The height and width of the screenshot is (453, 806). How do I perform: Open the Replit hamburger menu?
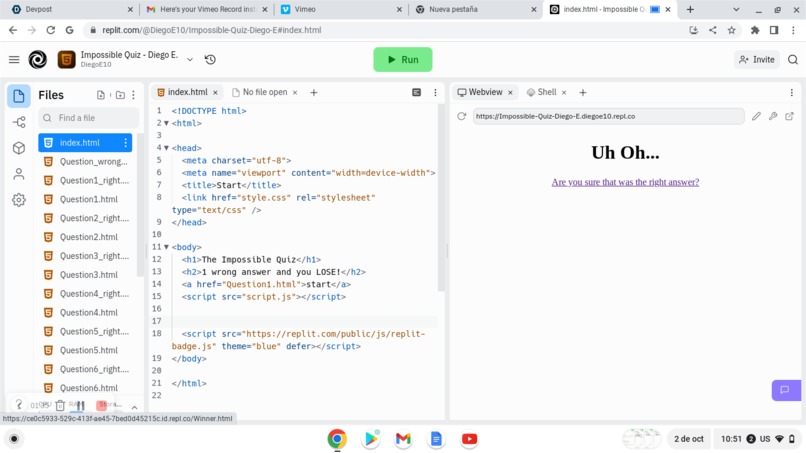coord(14,60)
